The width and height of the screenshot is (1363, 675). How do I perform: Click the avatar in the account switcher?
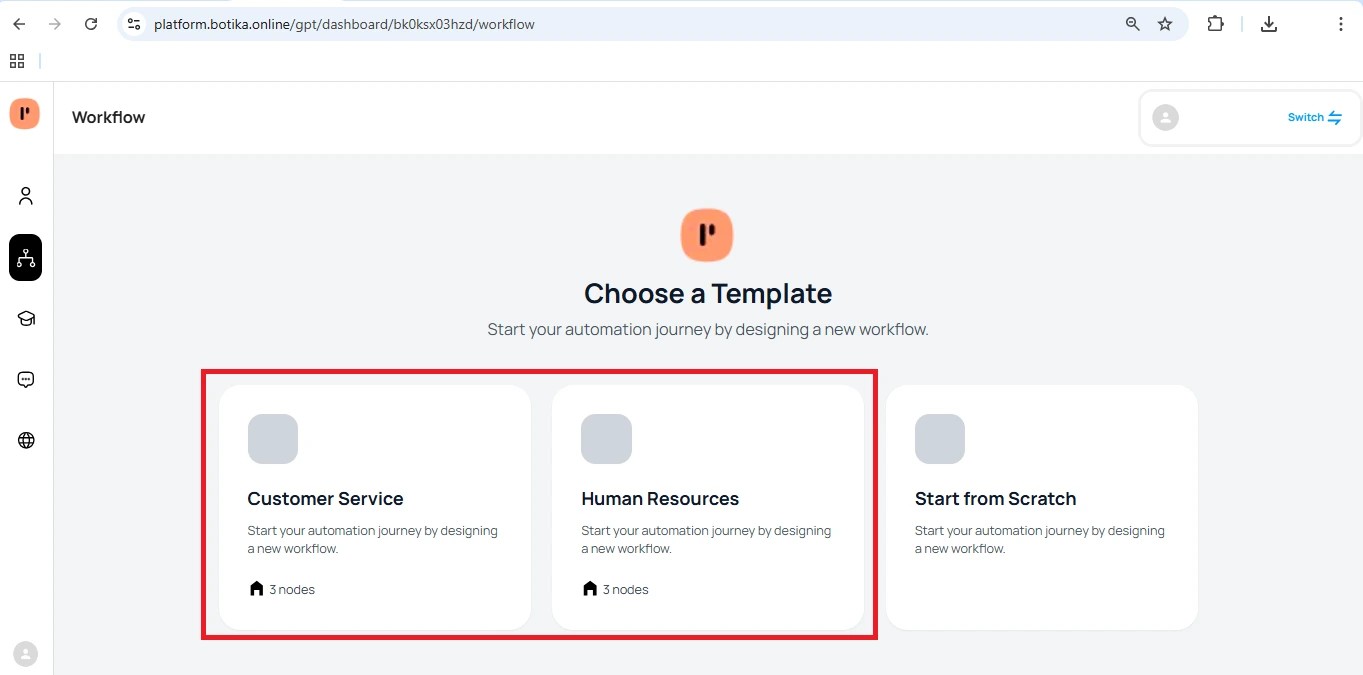pyautogui.click(x=1165, y=118)
